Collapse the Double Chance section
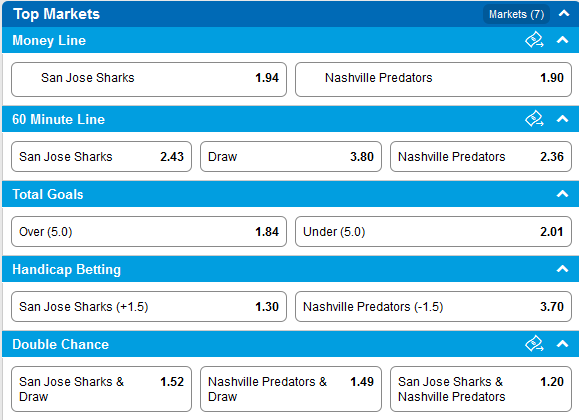 coord(562,344)
